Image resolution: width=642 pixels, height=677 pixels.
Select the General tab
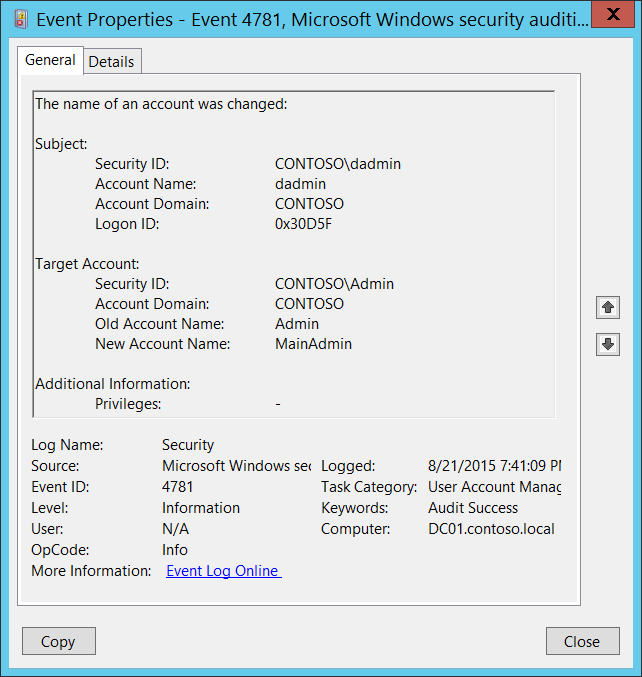[50, 60]
